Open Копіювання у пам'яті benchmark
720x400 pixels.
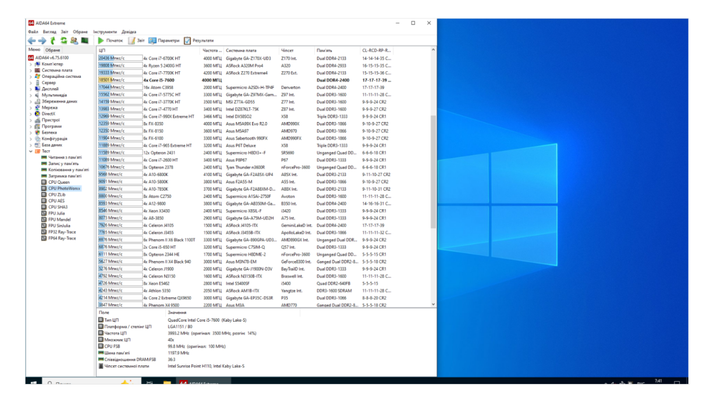[65, 169]
